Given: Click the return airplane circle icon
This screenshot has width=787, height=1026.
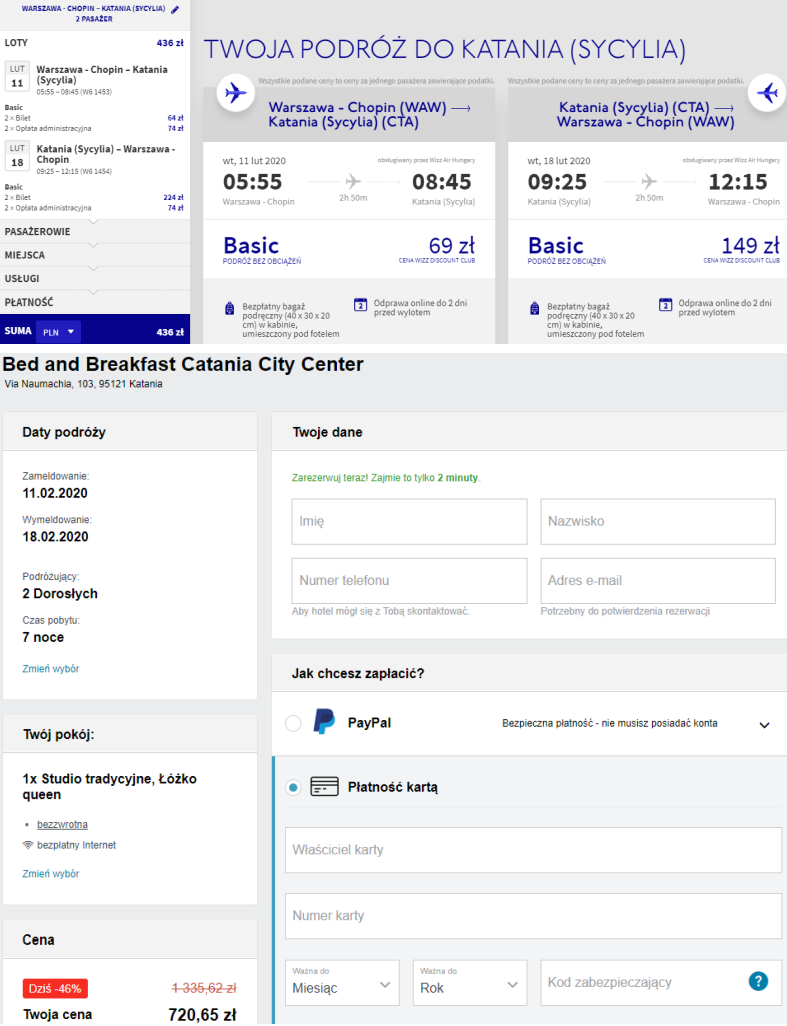Looking at the screenshot, I should pyautogui.click(x=767, y=93).
